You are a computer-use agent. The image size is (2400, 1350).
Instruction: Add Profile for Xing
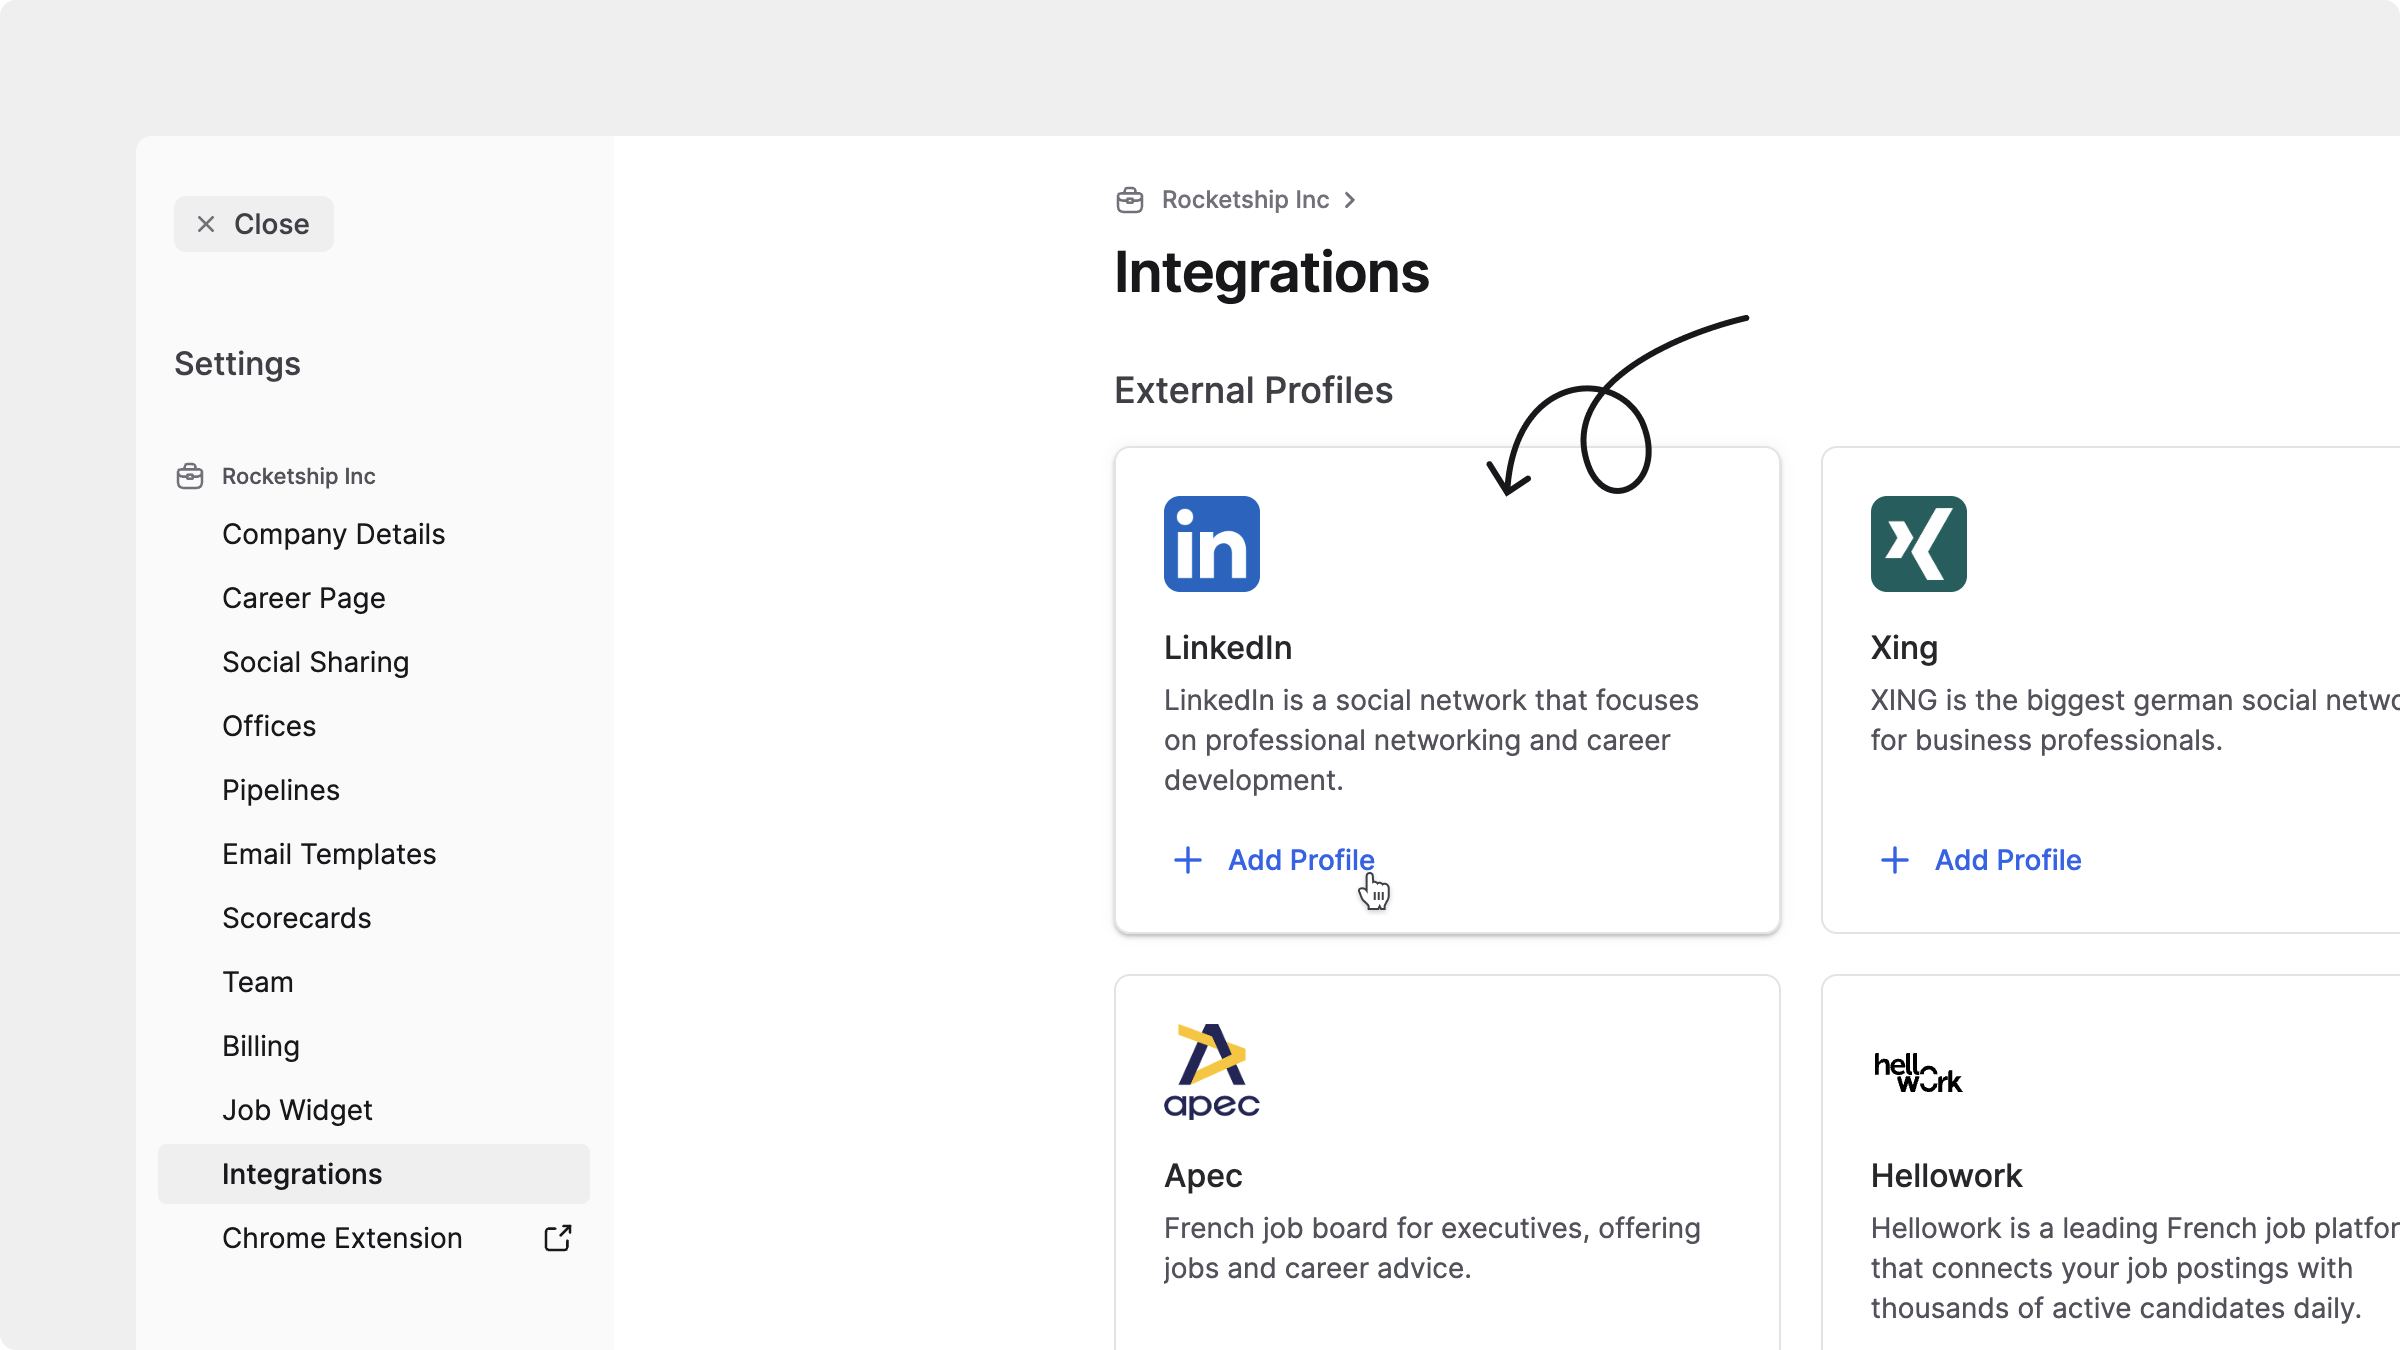pos(2008,860)
